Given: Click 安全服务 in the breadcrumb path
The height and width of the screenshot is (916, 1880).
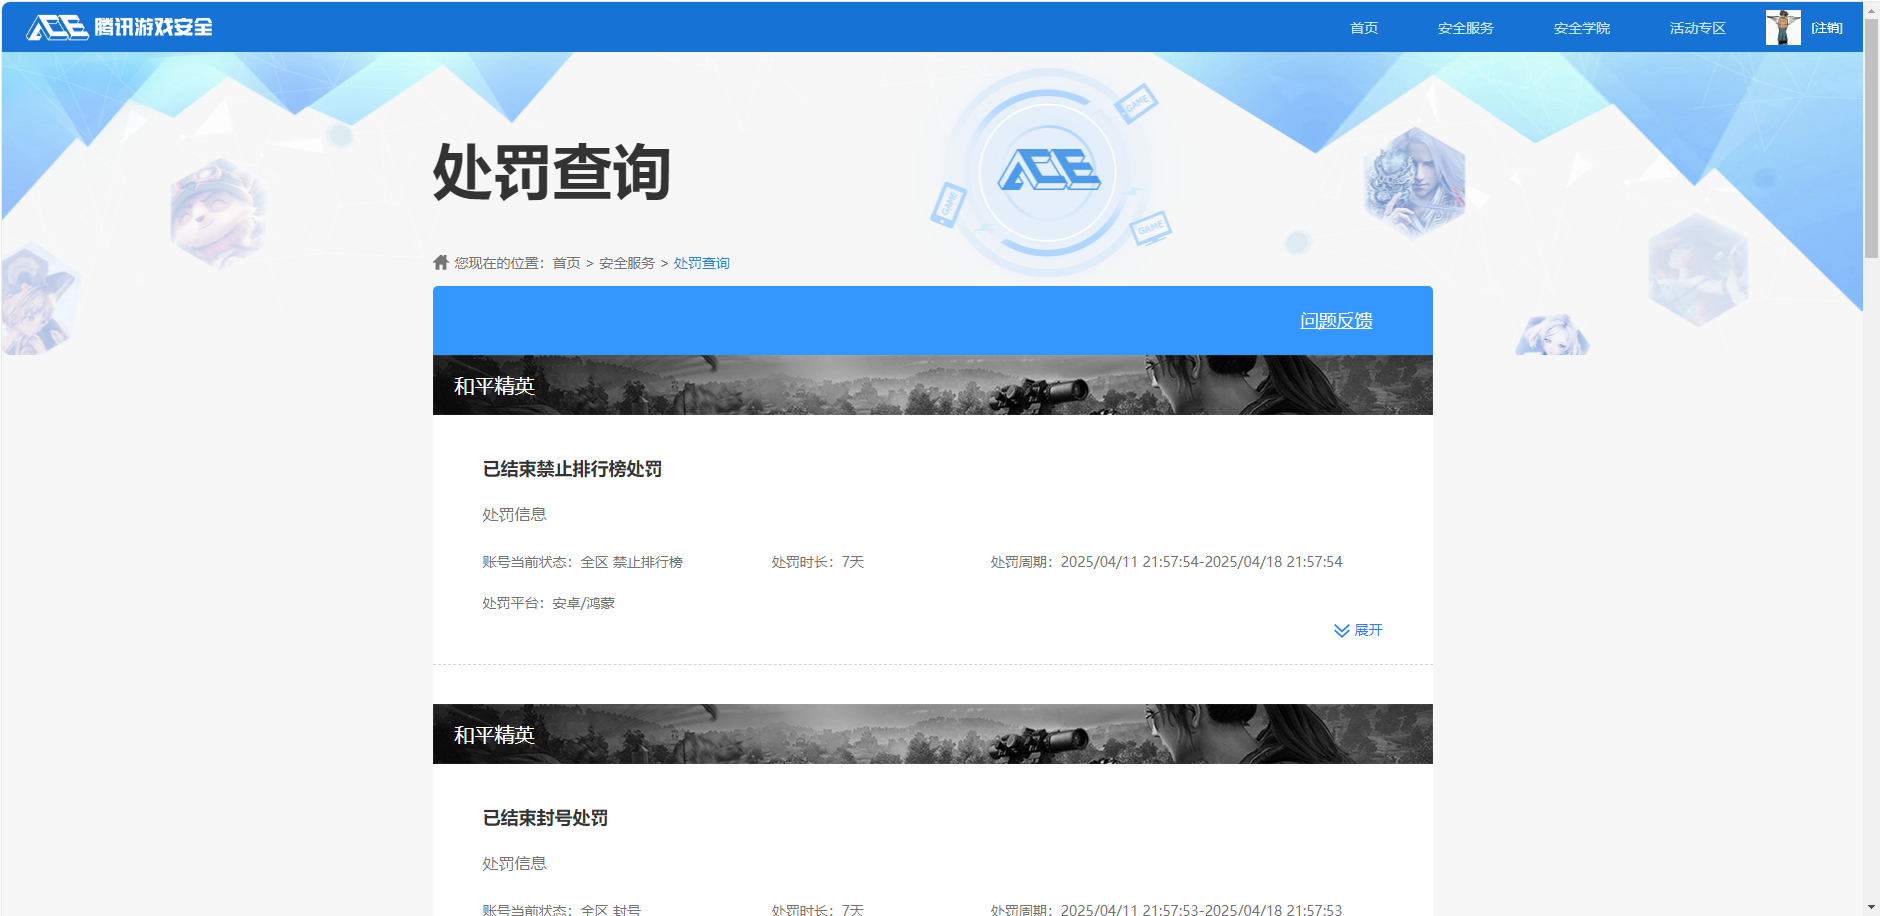Looking at the screenshot, I should coord(626,263).
